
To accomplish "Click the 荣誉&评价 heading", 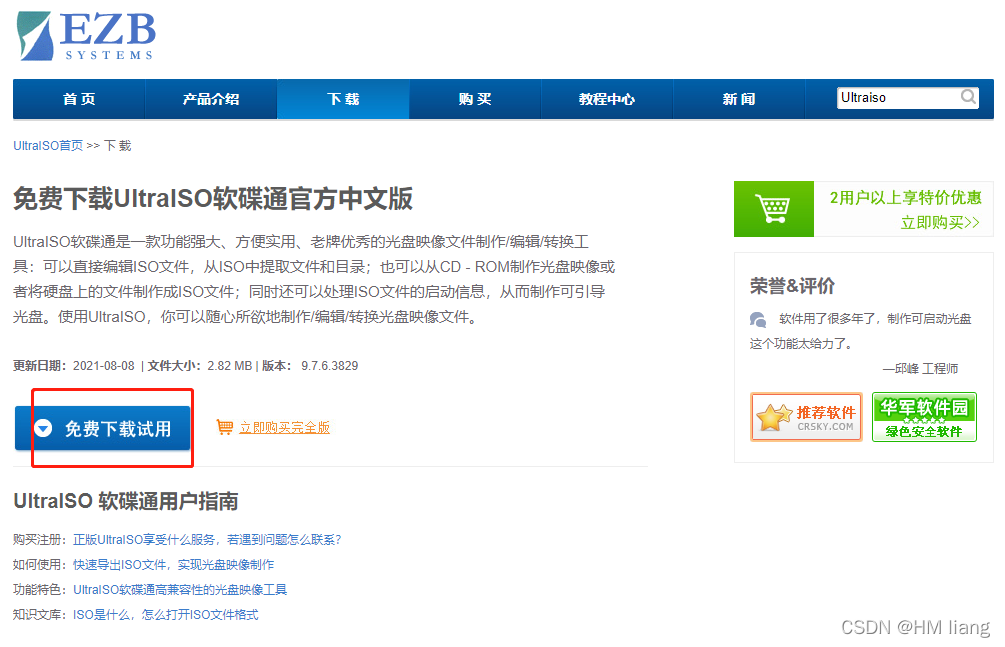I will [792, 286].
